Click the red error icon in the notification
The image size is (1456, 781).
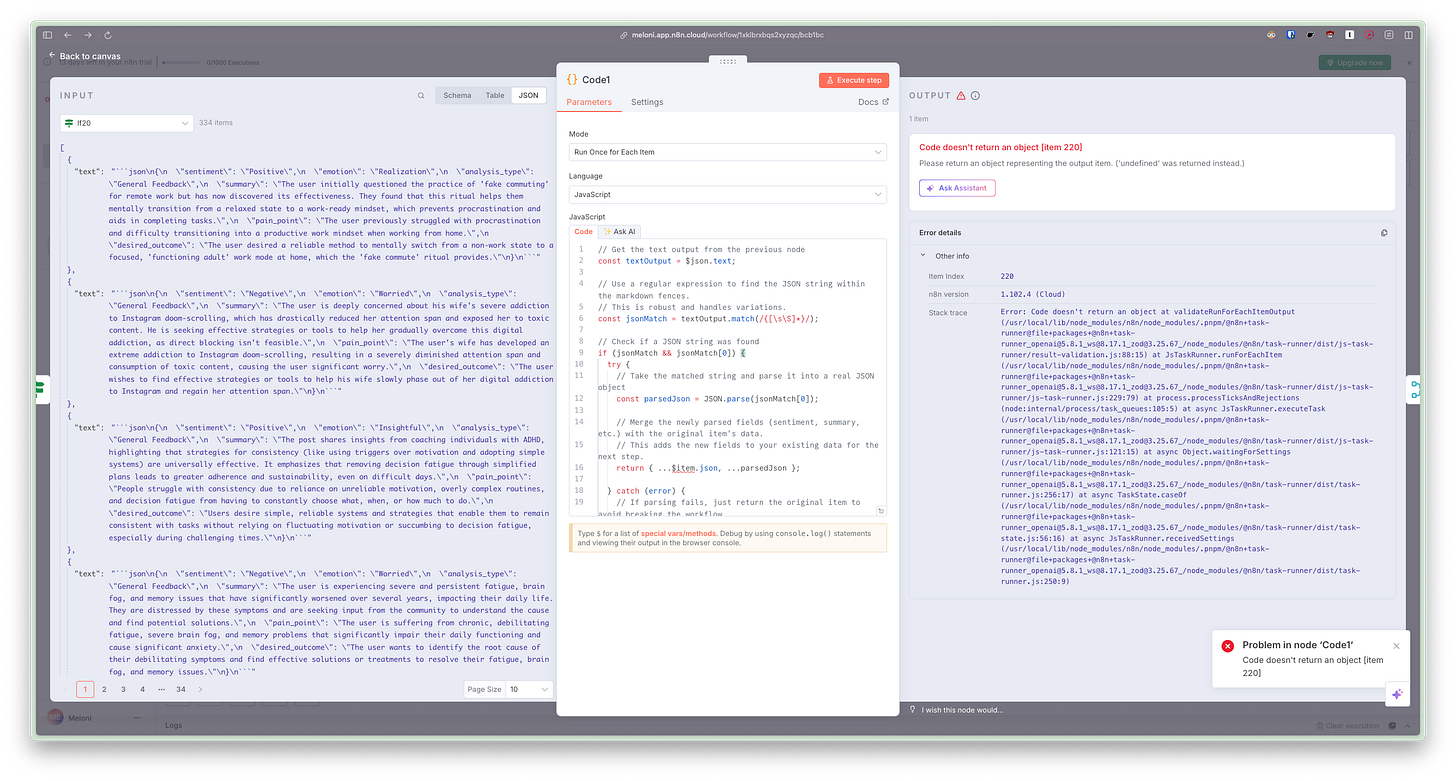(1227, 646)
